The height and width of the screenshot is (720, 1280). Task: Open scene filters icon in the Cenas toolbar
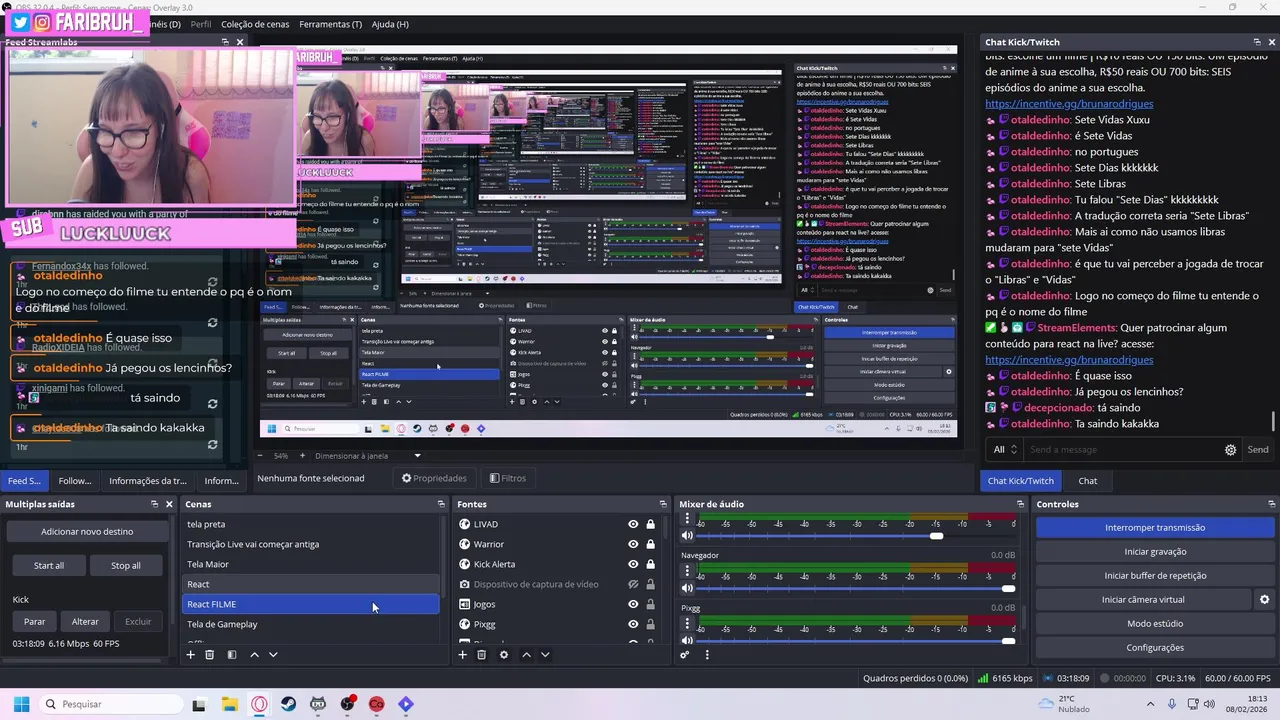tap(232, 655)
